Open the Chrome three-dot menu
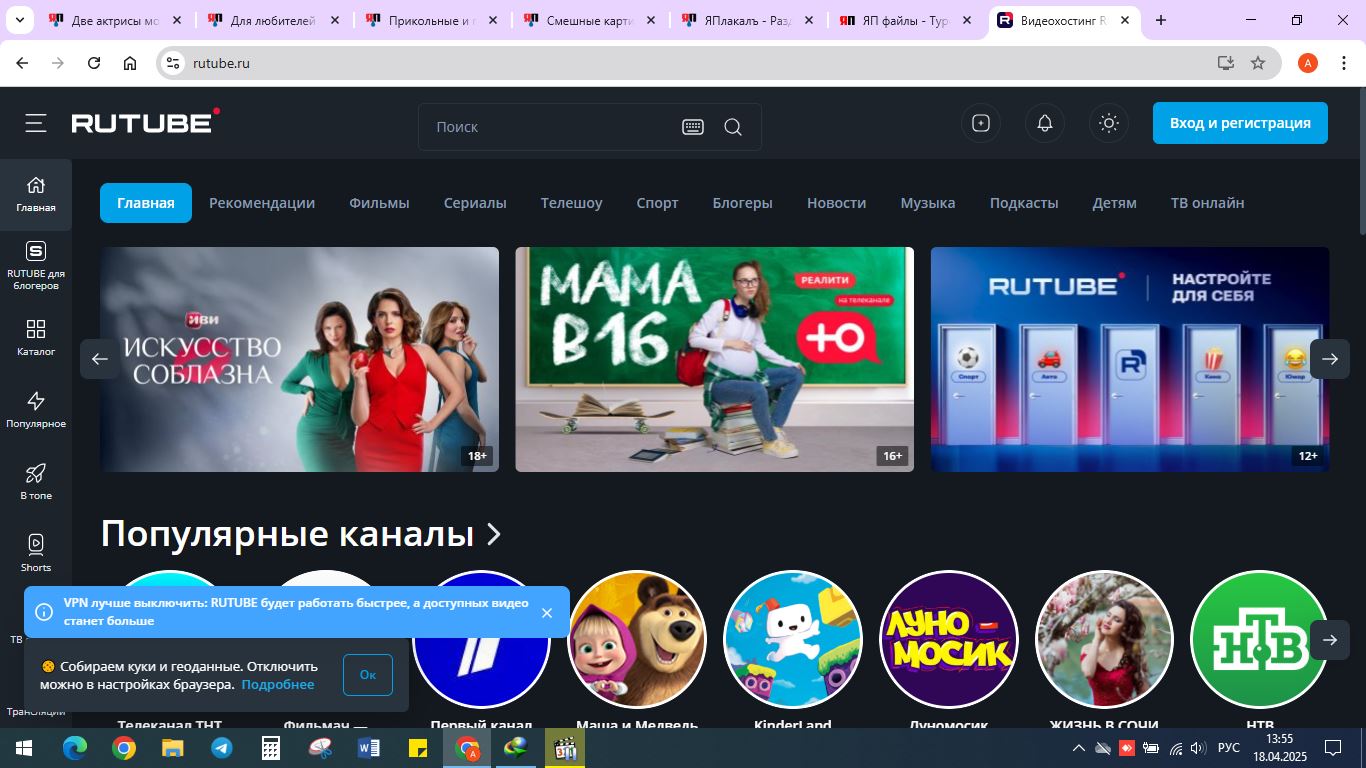The height and width of the screenshot is (768, 1366). [x=1343, y=63]
